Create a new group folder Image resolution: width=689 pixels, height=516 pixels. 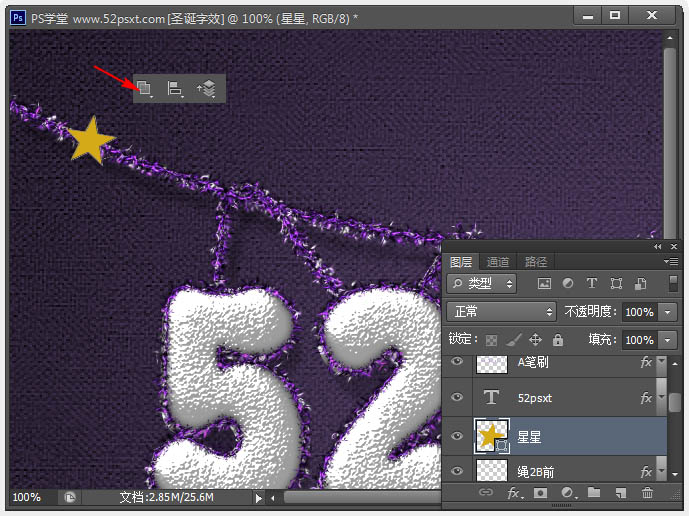coord(594,492)
